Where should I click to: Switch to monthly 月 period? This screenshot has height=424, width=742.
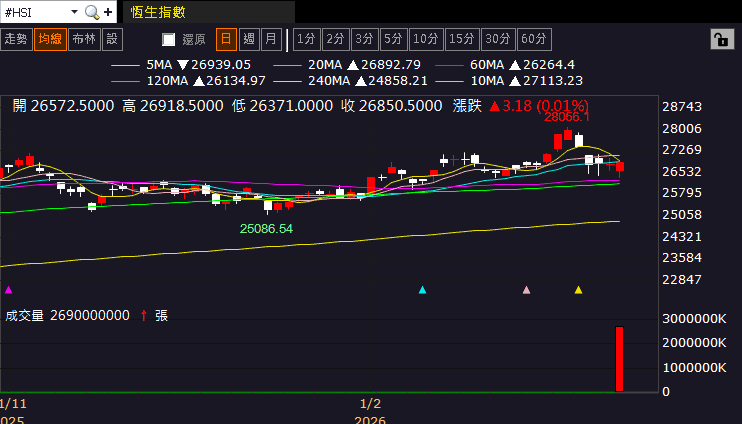[x=270, y=39]
